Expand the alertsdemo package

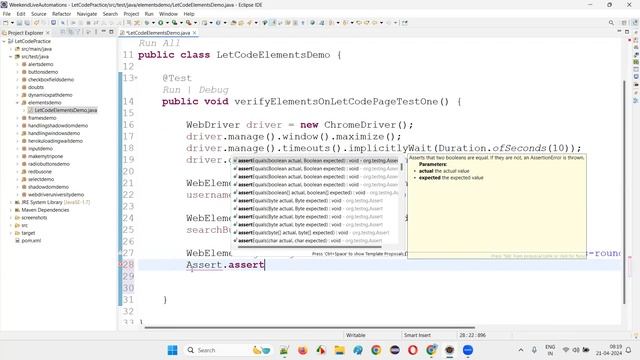click(x=18, y=64)
